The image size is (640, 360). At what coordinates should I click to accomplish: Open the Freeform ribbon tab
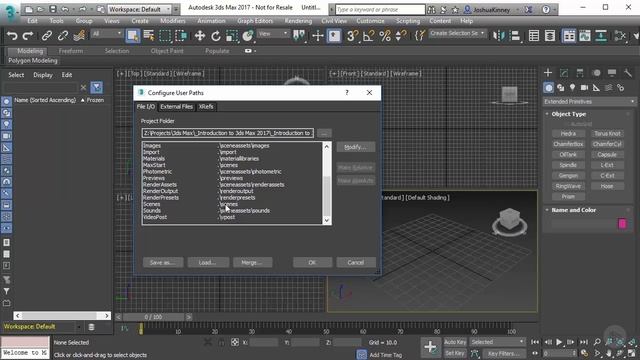click(x=71, y=51)
